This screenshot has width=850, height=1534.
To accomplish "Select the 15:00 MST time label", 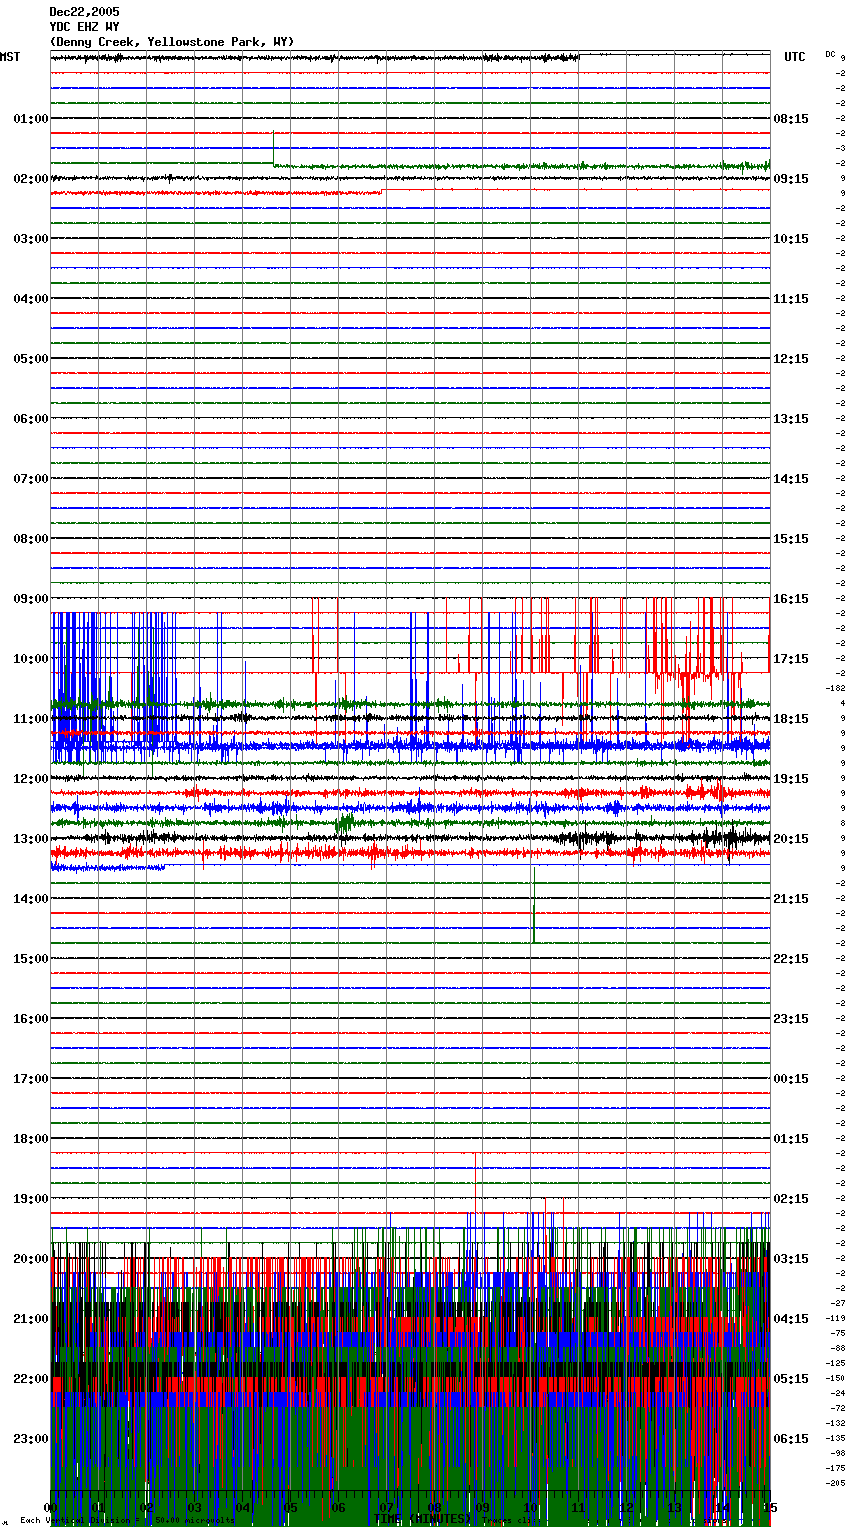I will click(x=31, y=959).
